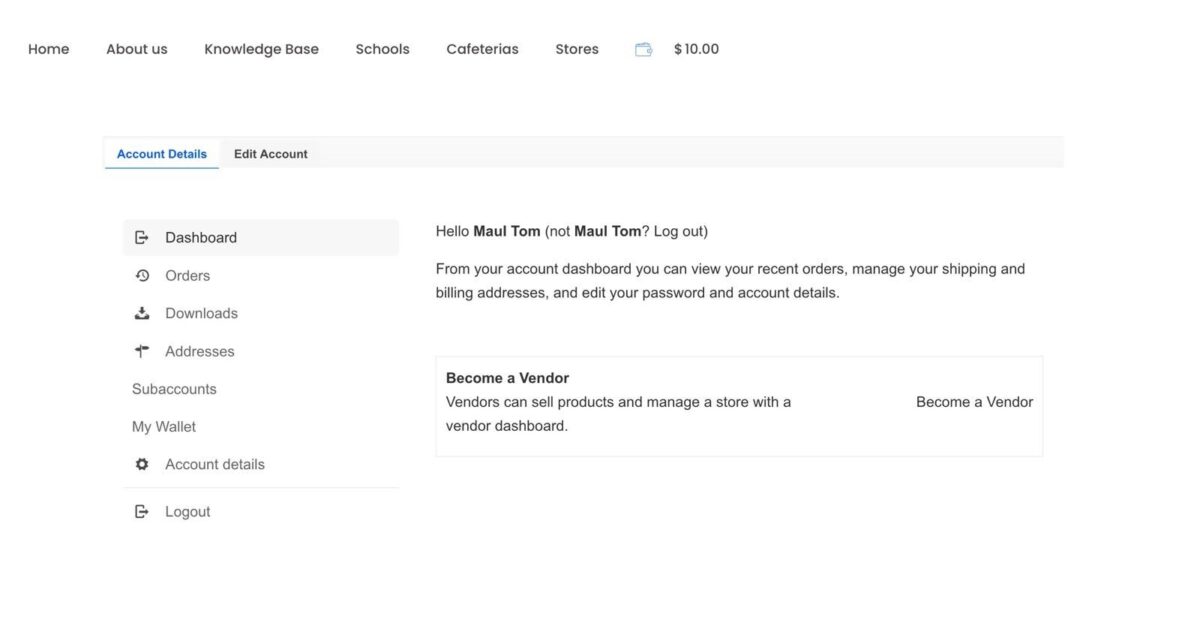
Task: Visit the Stores page from the menu
Action: tap(577, 49)
